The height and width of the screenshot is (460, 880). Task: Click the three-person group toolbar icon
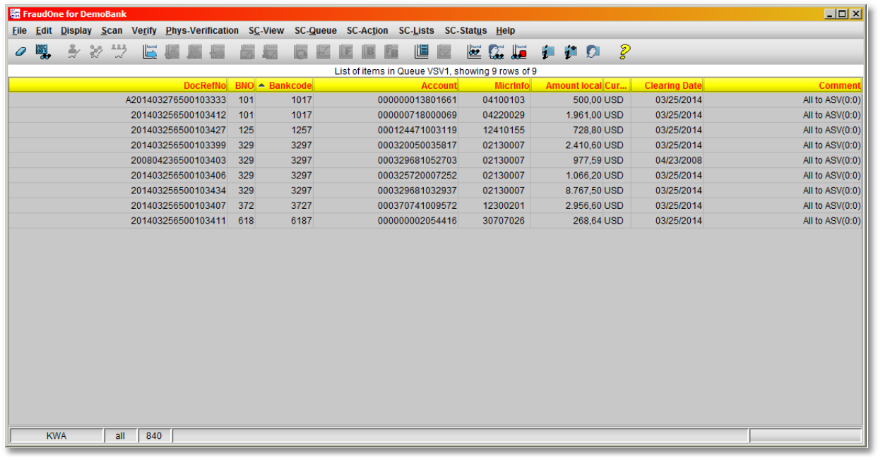pos(119,51)
